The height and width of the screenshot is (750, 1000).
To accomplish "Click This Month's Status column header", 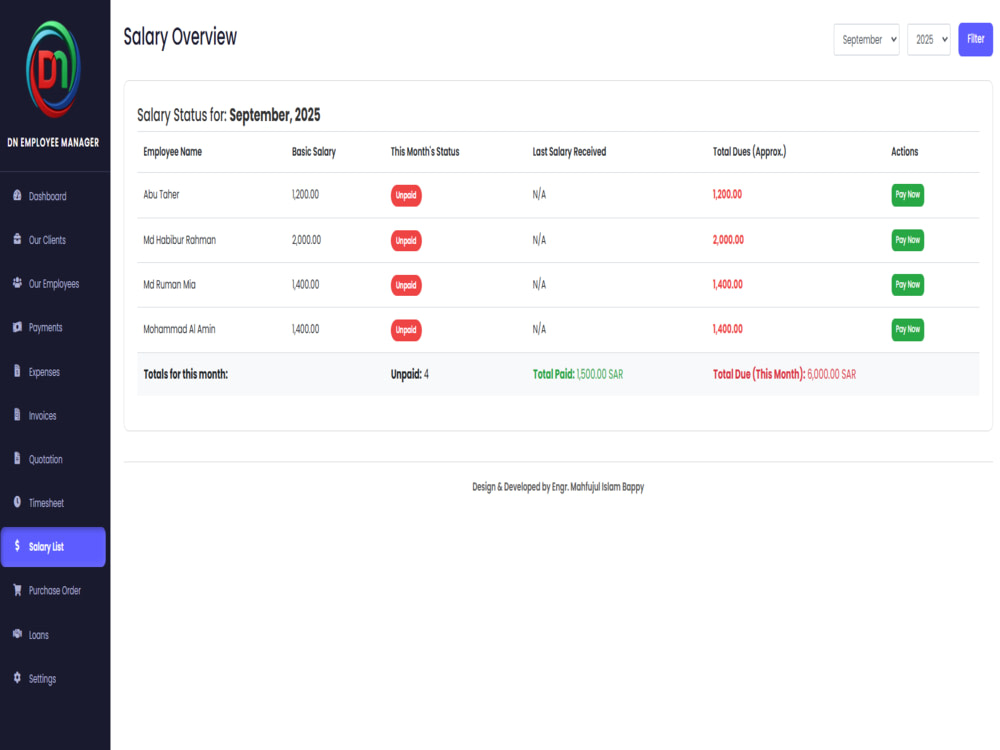I will pos(425,152).
